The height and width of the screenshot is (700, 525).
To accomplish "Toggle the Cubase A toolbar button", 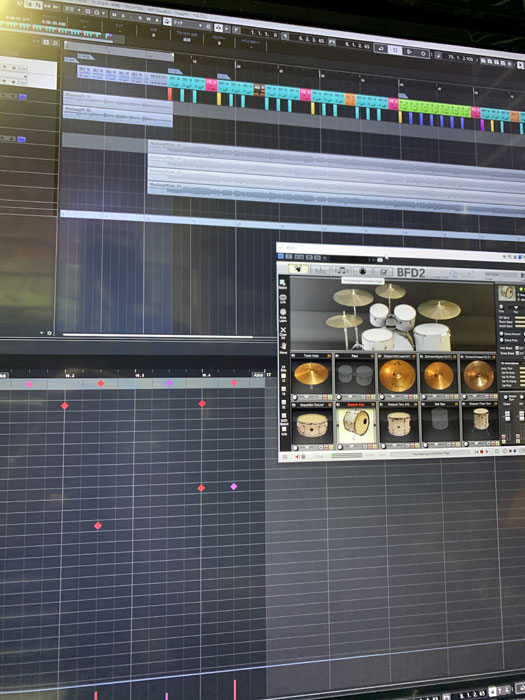I will (157, 20).
